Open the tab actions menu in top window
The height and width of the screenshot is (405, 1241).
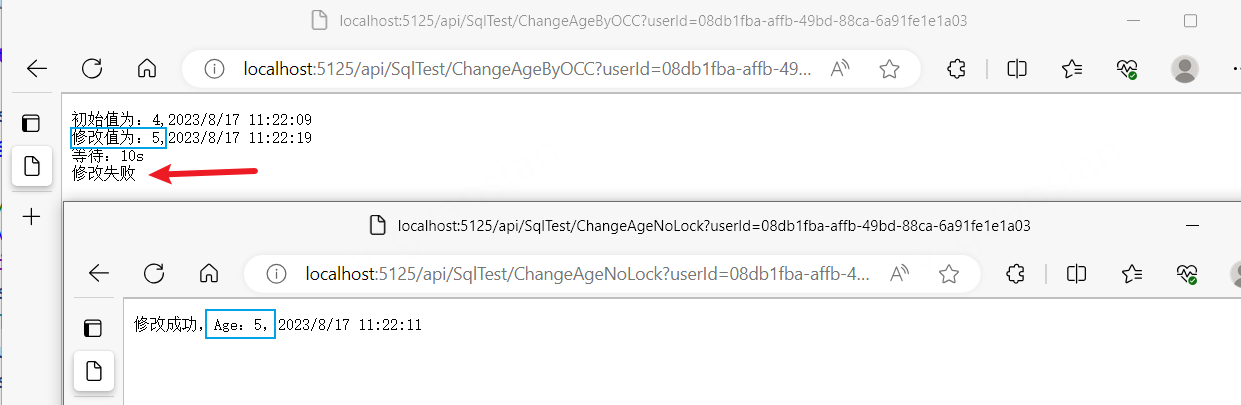[31, 124]
